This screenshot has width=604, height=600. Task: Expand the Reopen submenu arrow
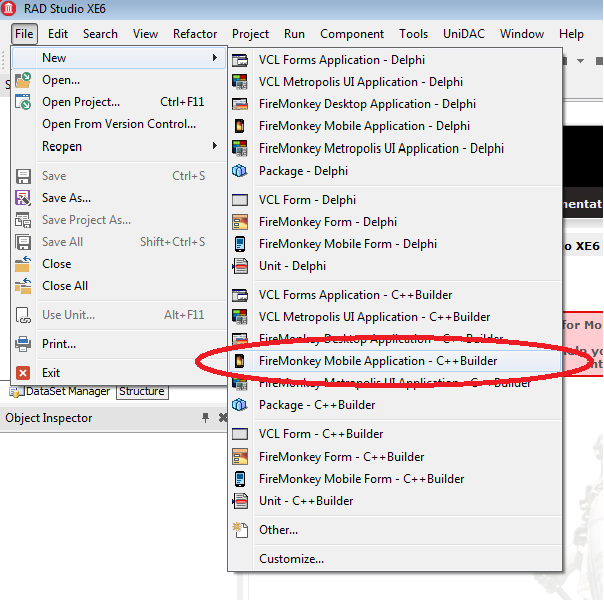(x=215, y=146)
